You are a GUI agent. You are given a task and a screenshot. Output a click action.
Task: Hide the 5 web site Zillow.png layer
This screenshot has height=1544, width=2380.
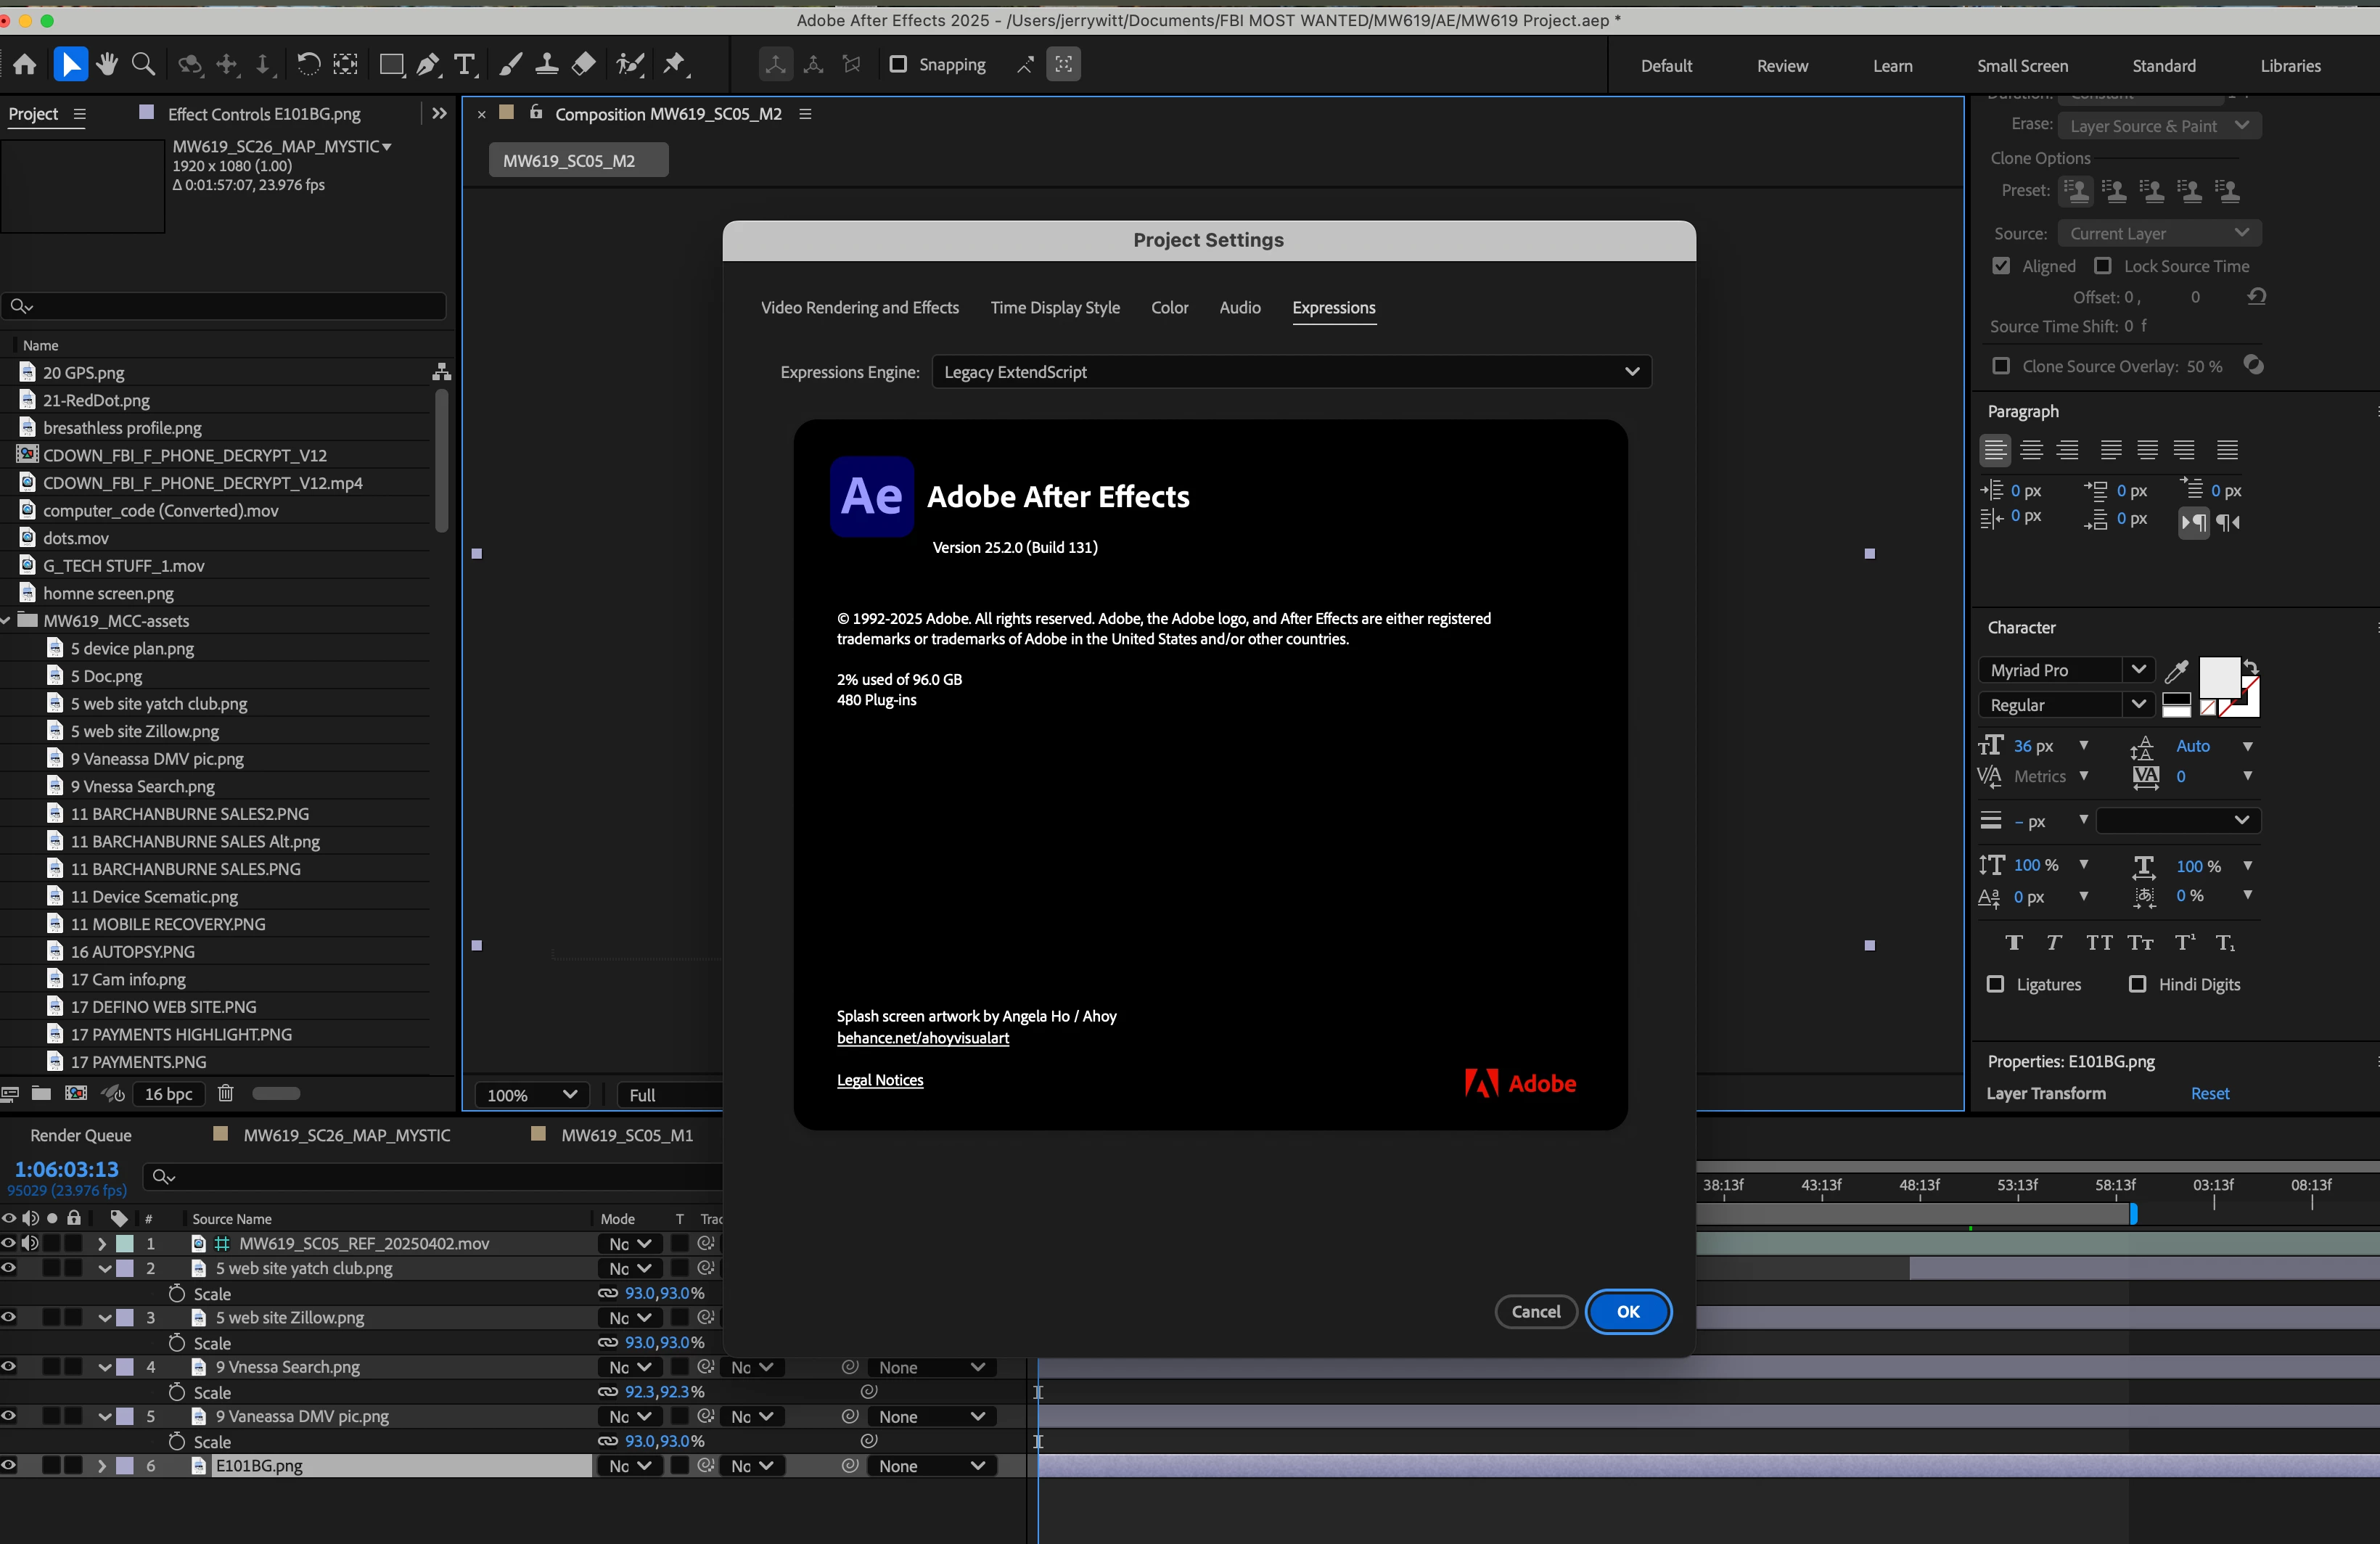click(x=9, y=1317)
